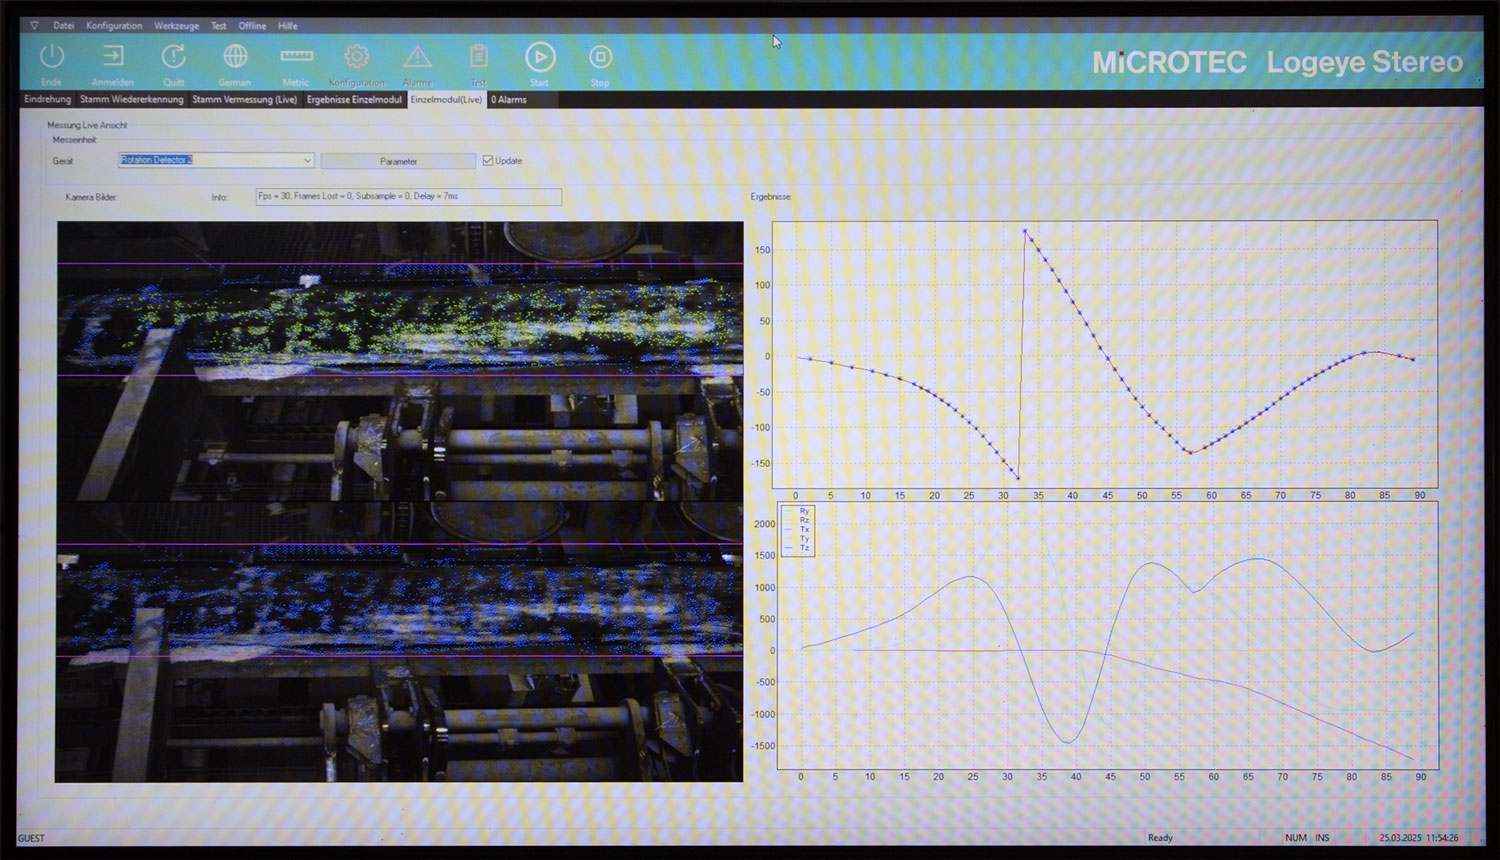Click the Metric ruler icon

tap(296, 58)
